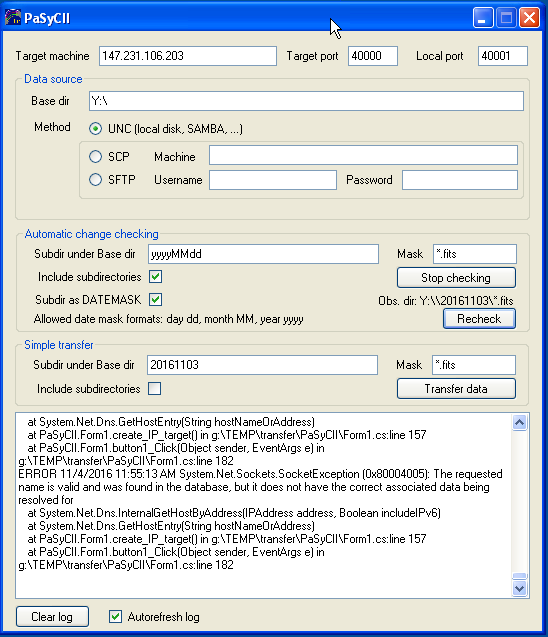Start transfer with Transfer data button
This screenshot has width=548, height=637.
coord(456,389)
